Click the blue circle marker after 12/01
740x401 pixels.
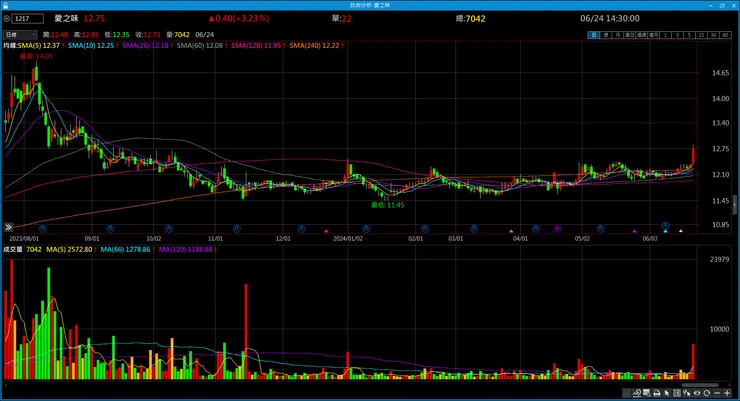[x=302, y=228]
